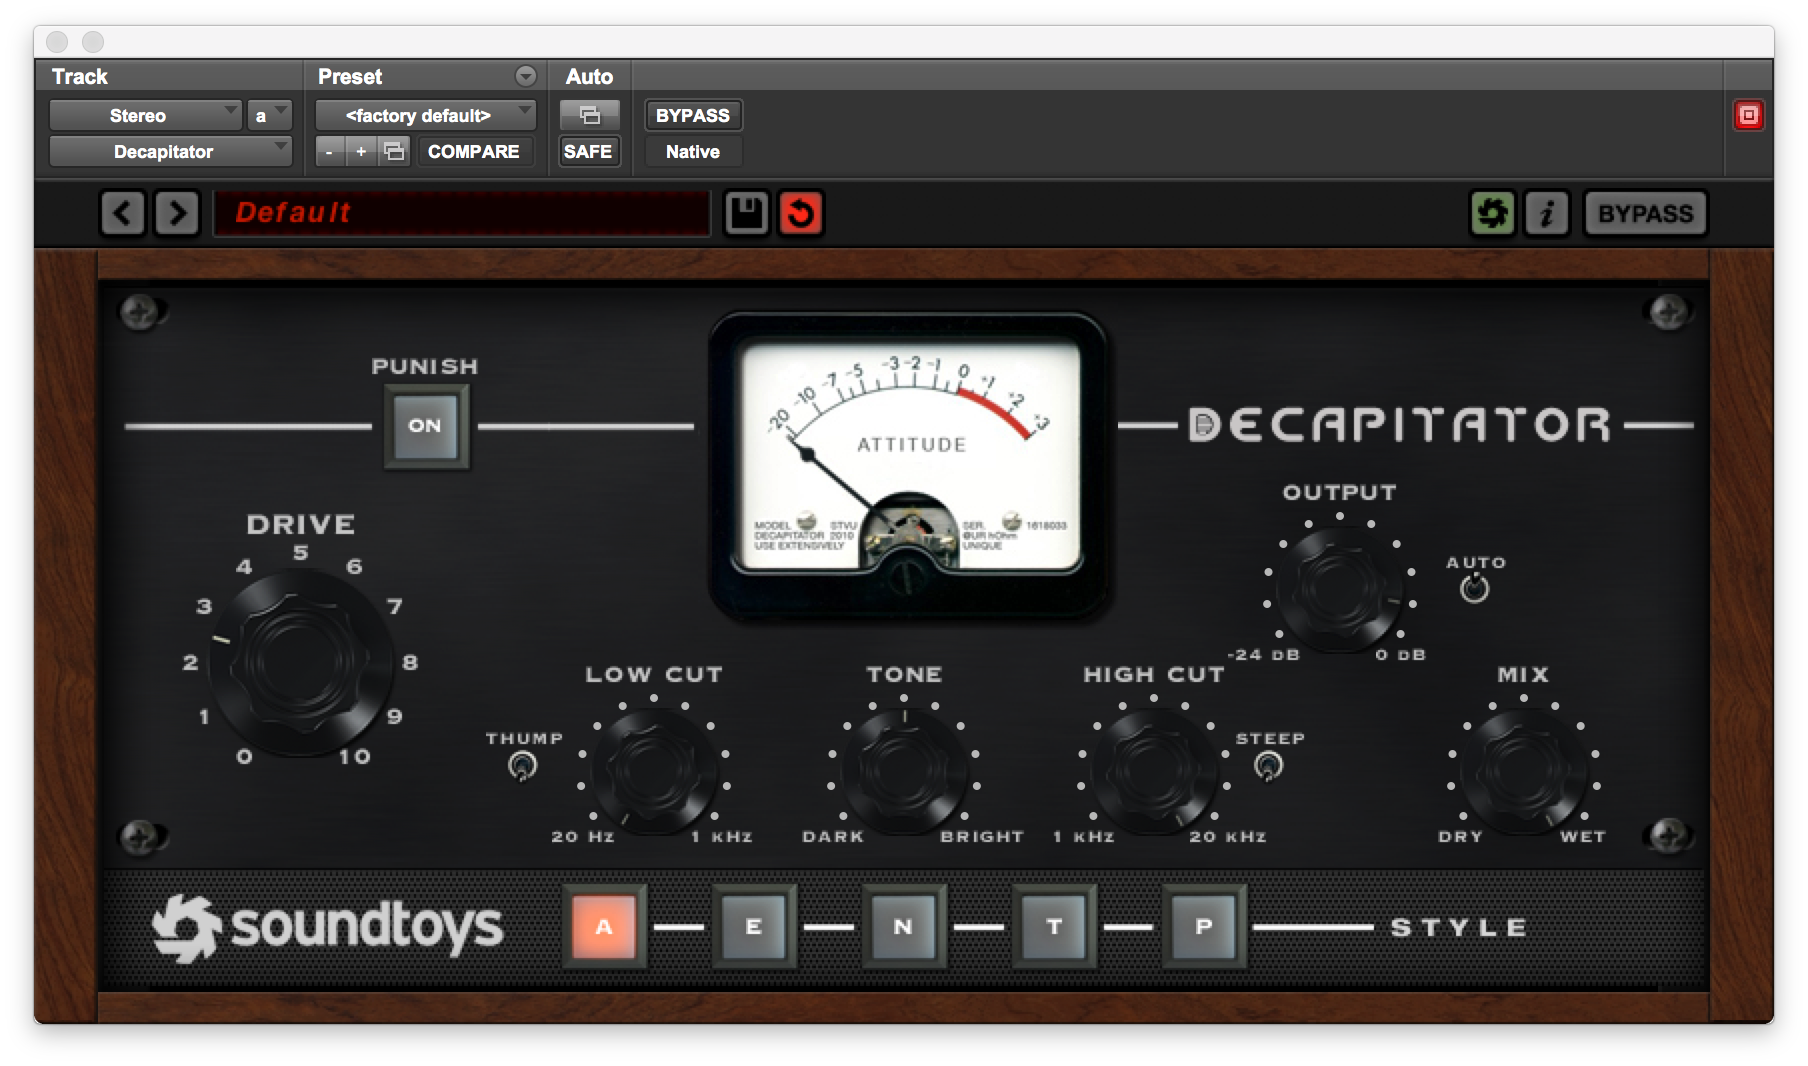The height and width of the screenshot is (1066, 1808).
Task: Select style P
Action: pyautogui.click(x=1204, y=927)
